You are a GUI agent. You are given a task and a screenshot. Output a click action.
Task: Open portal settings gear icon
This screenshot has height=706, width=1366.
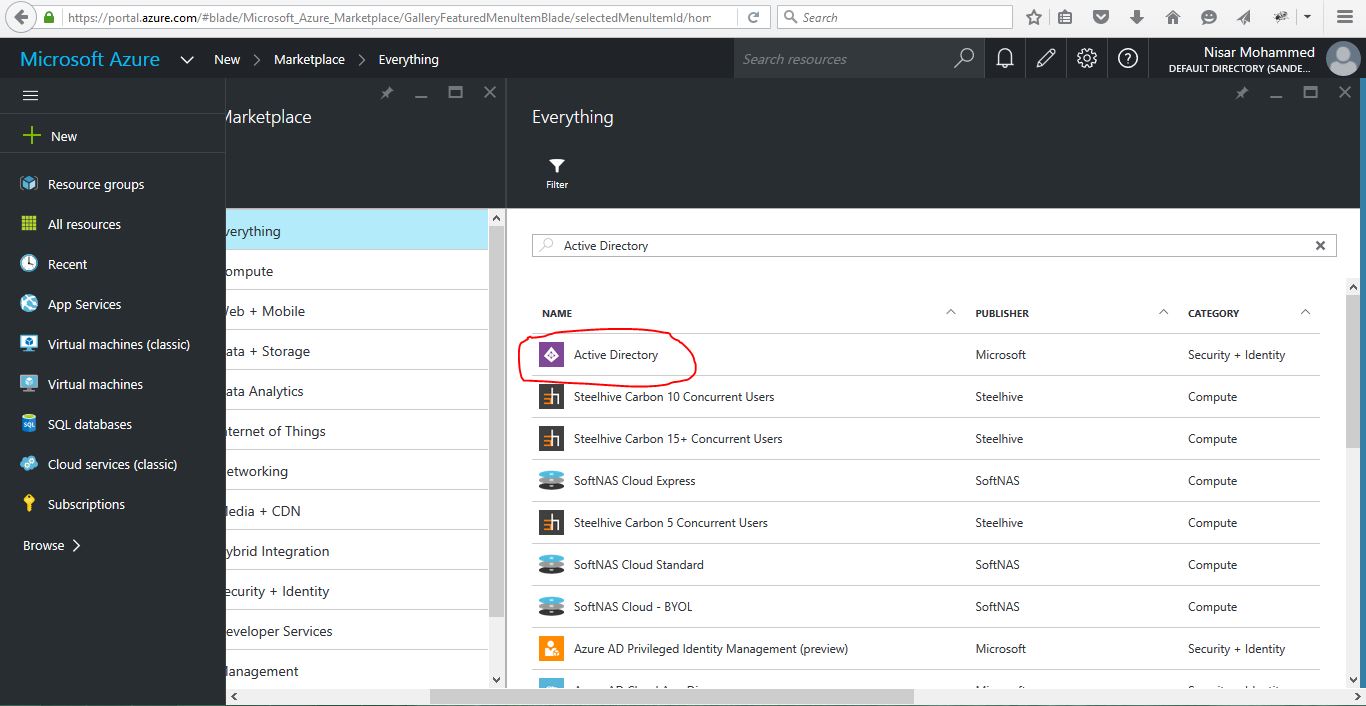(1087, 59)
